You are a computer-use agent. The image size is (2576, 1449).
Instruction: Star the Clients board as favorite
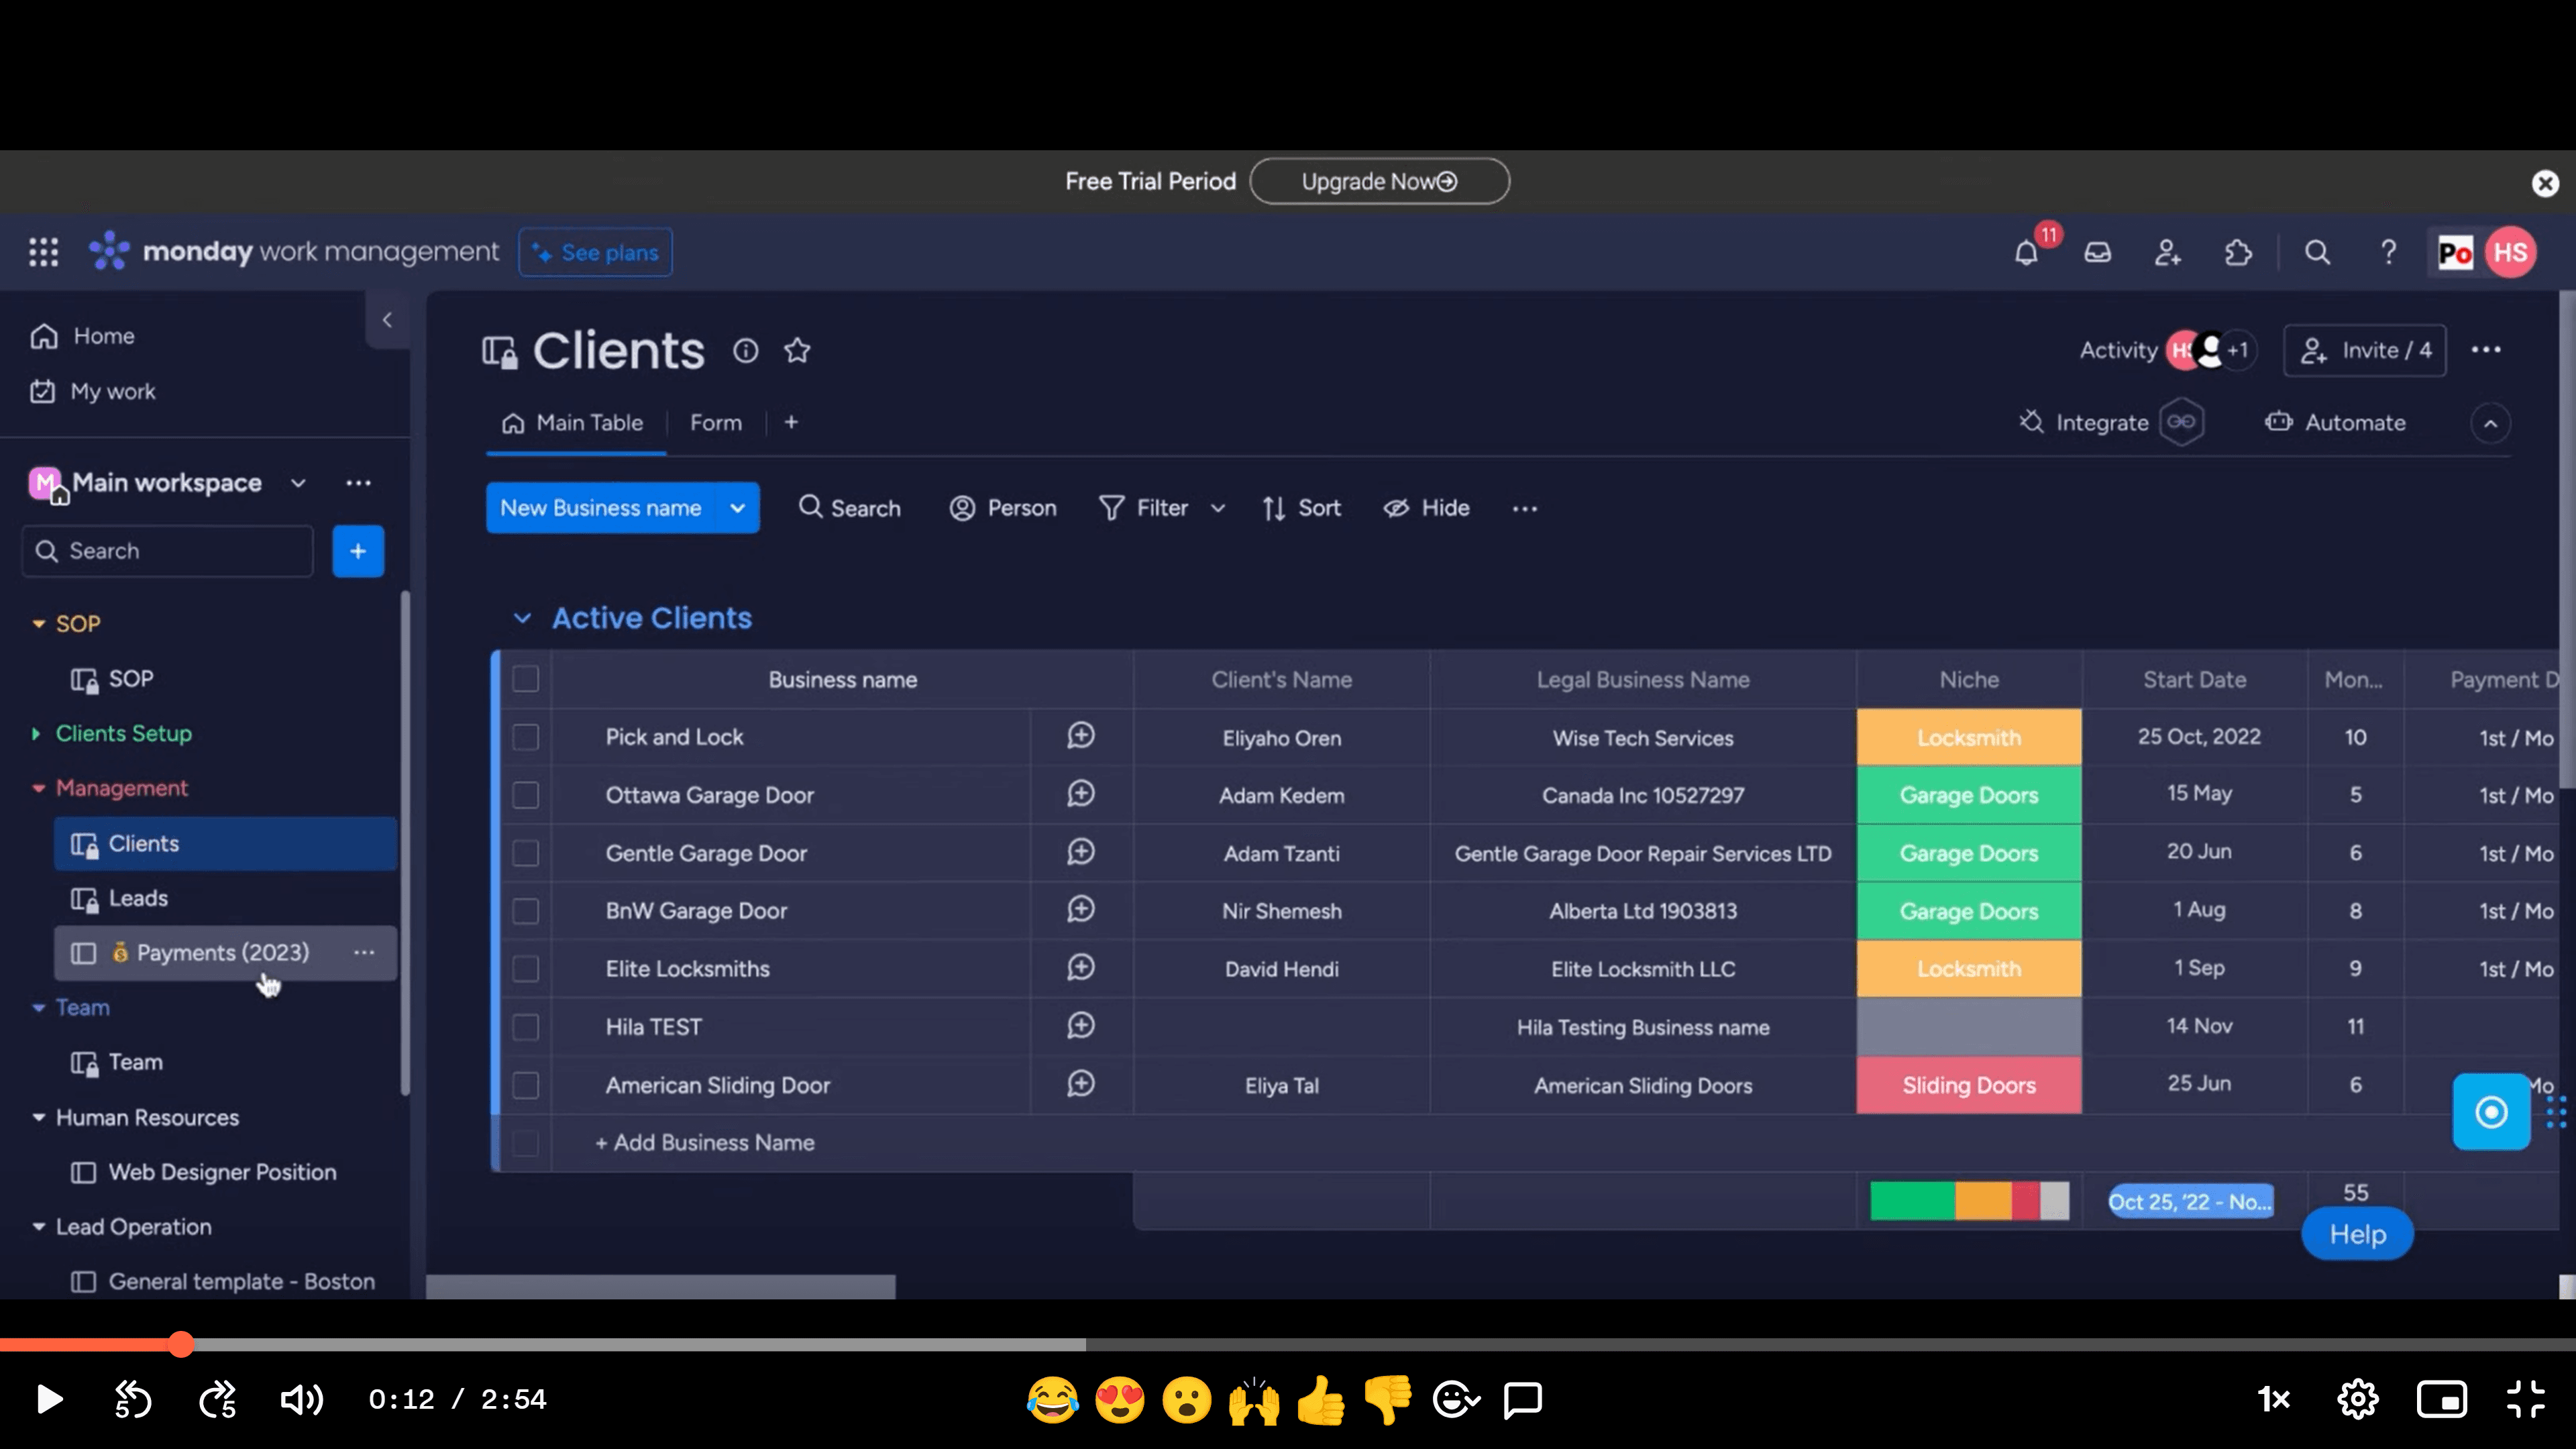(797, 351)
